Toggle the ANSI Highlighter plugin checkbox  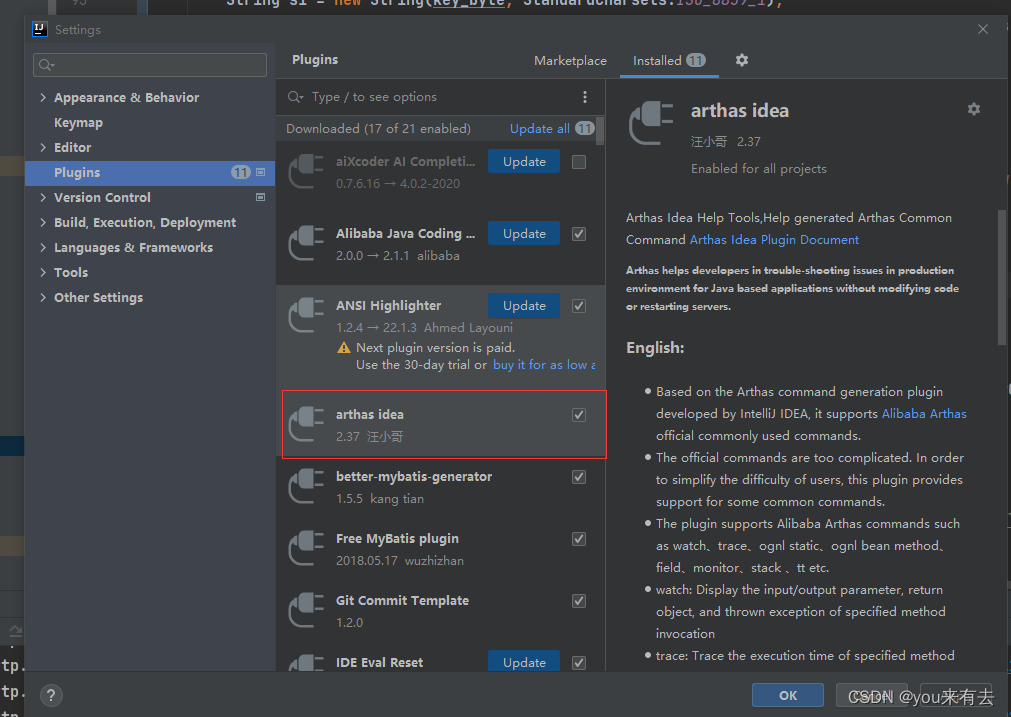point(579,306)
